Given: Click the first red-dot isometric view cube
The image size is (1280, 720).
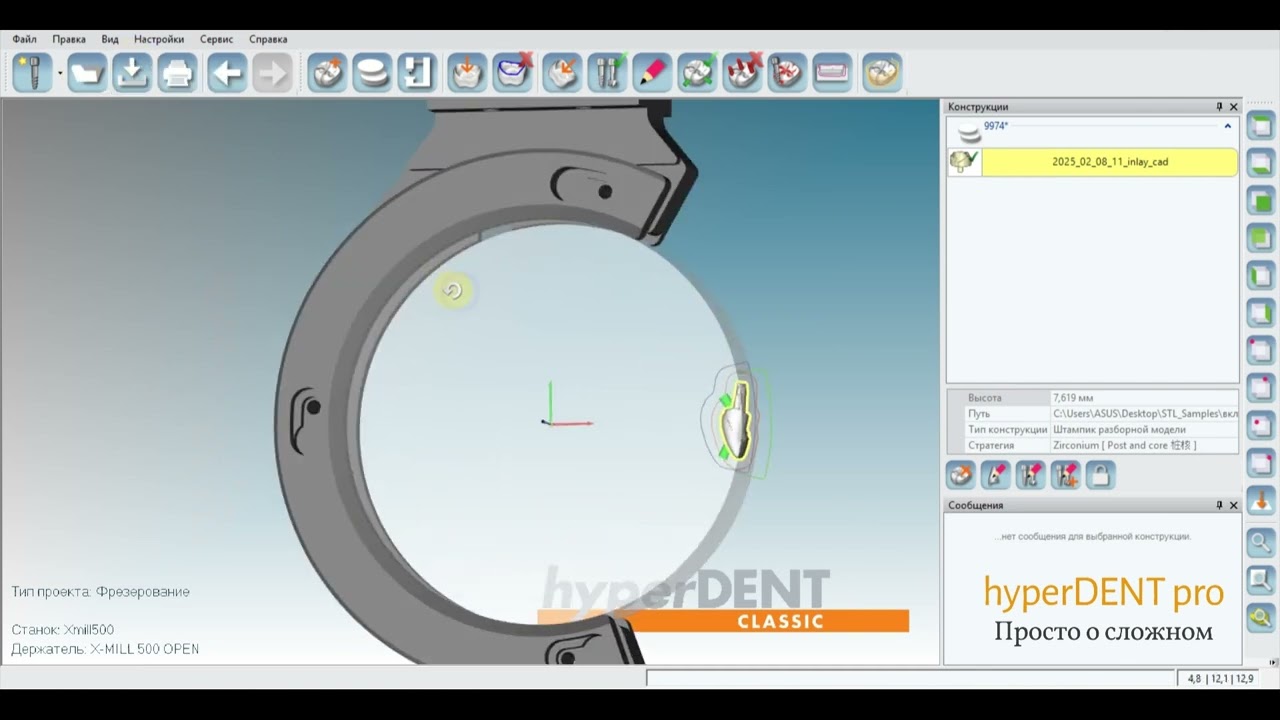Looking at the screenshot, I should pyautogui.click(x=1261, y=351).
